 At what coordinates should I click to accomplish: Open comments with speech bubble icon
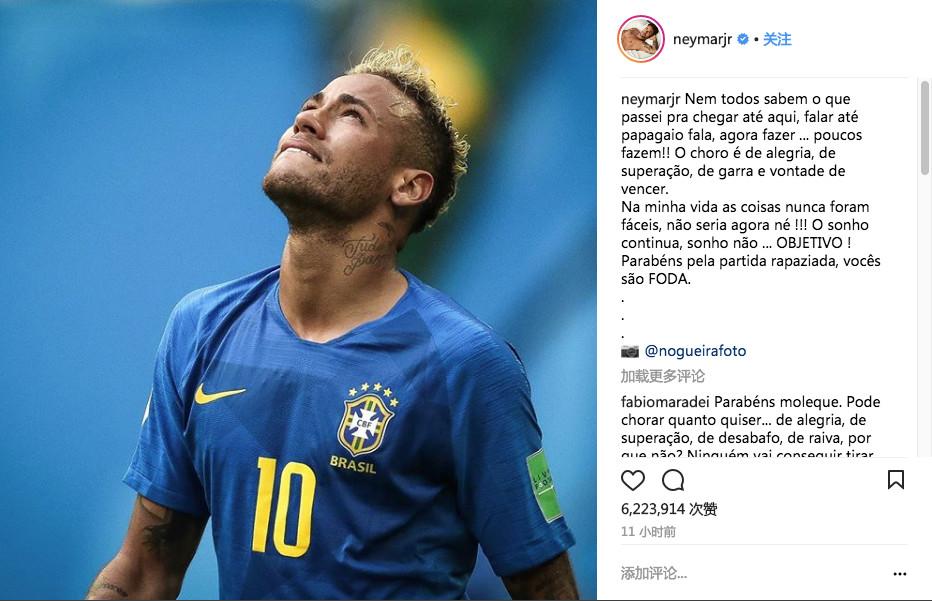pyautogui.click(x=673, y=480)
